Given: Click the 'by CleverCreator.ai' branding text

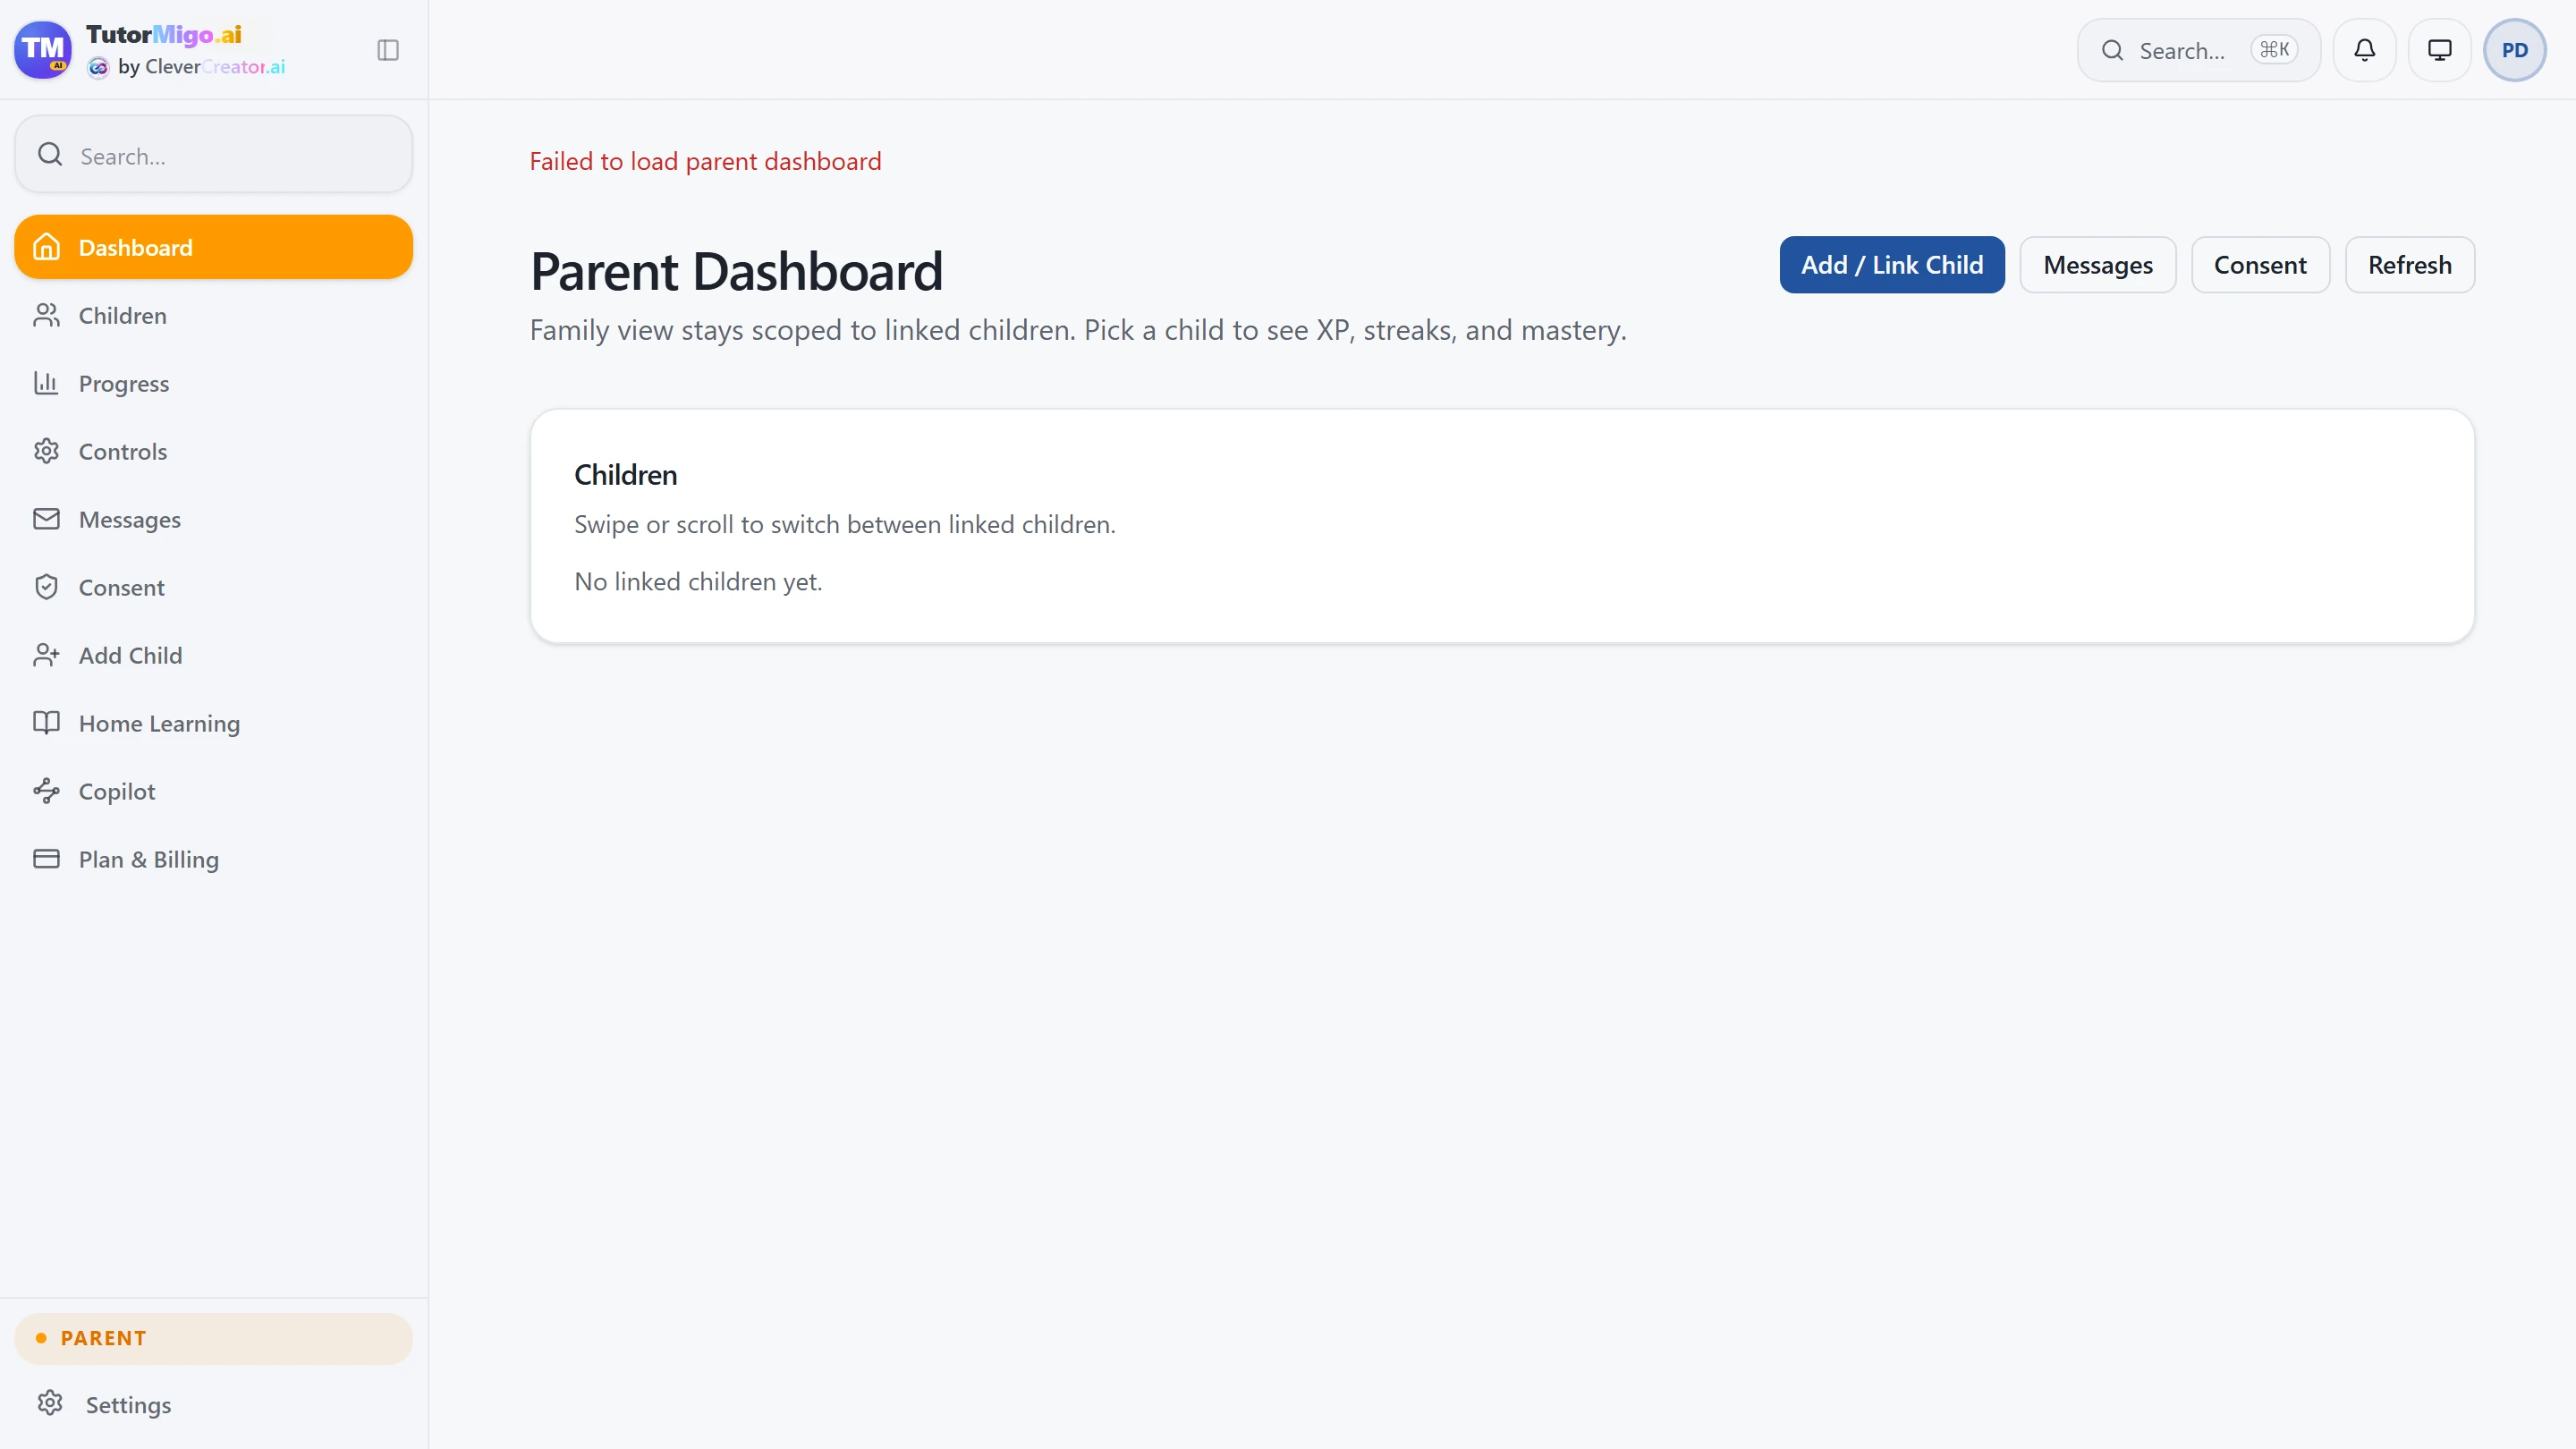Looking at the screenshot, I should [201, 67].
